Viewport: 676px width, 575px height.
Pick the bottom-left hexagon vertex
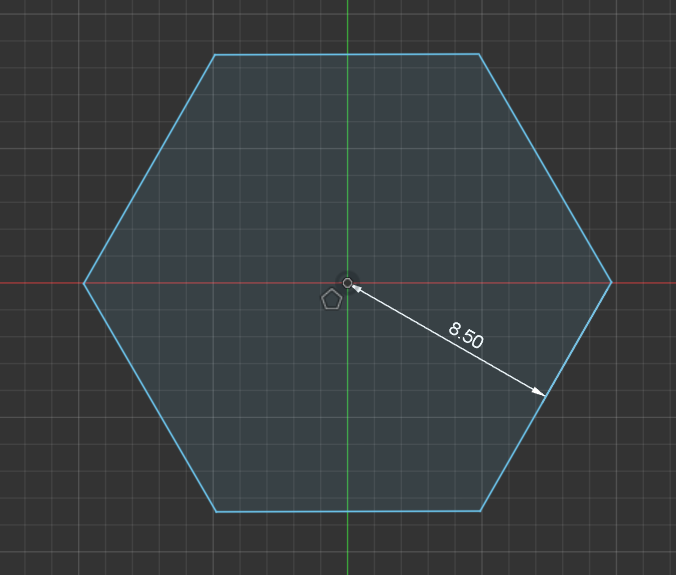(216, 512)
